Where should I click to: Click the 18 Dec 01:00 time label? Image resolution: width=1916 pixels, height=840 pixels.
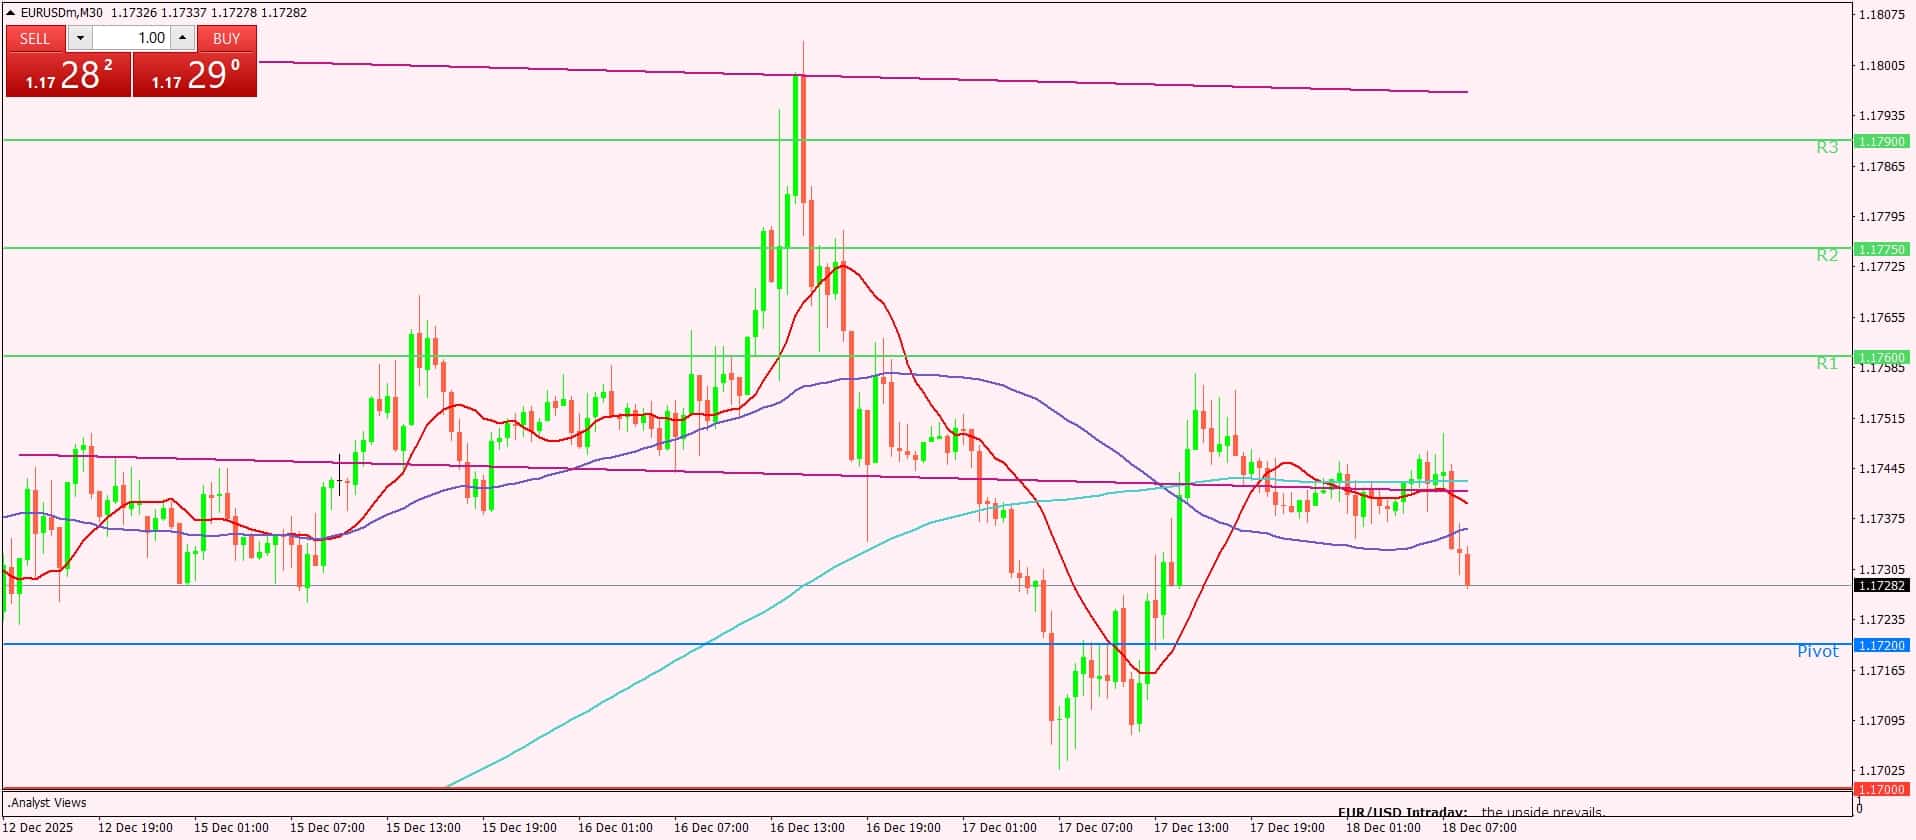(1383, 828)
